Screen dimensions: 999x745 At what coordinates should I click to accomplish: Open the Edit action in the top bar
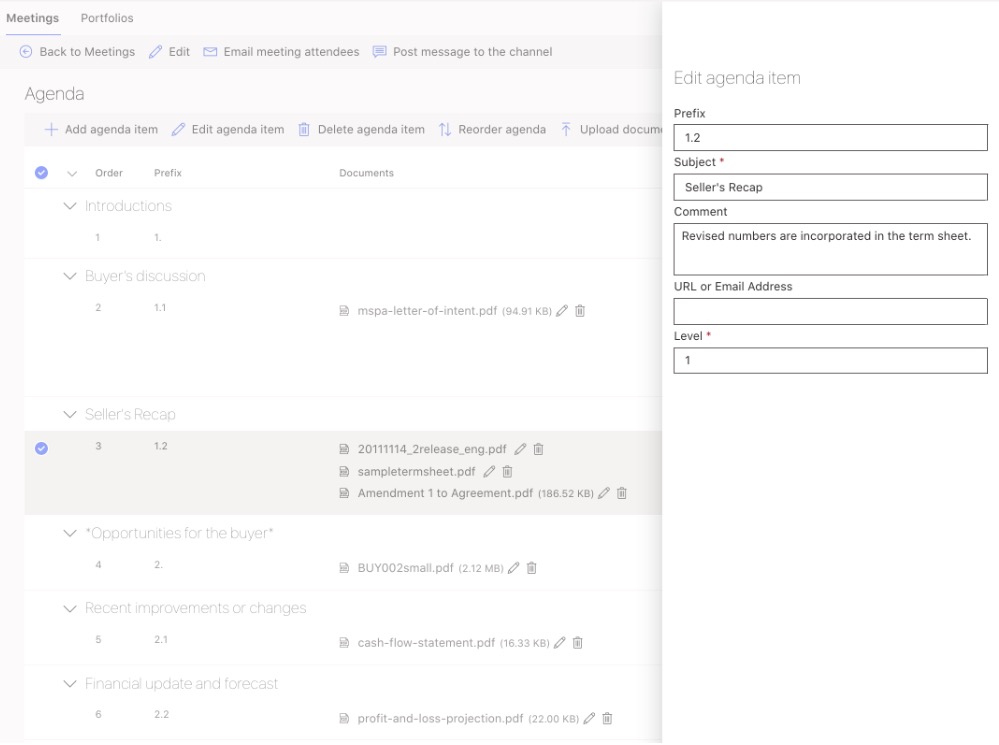point(171,51)
